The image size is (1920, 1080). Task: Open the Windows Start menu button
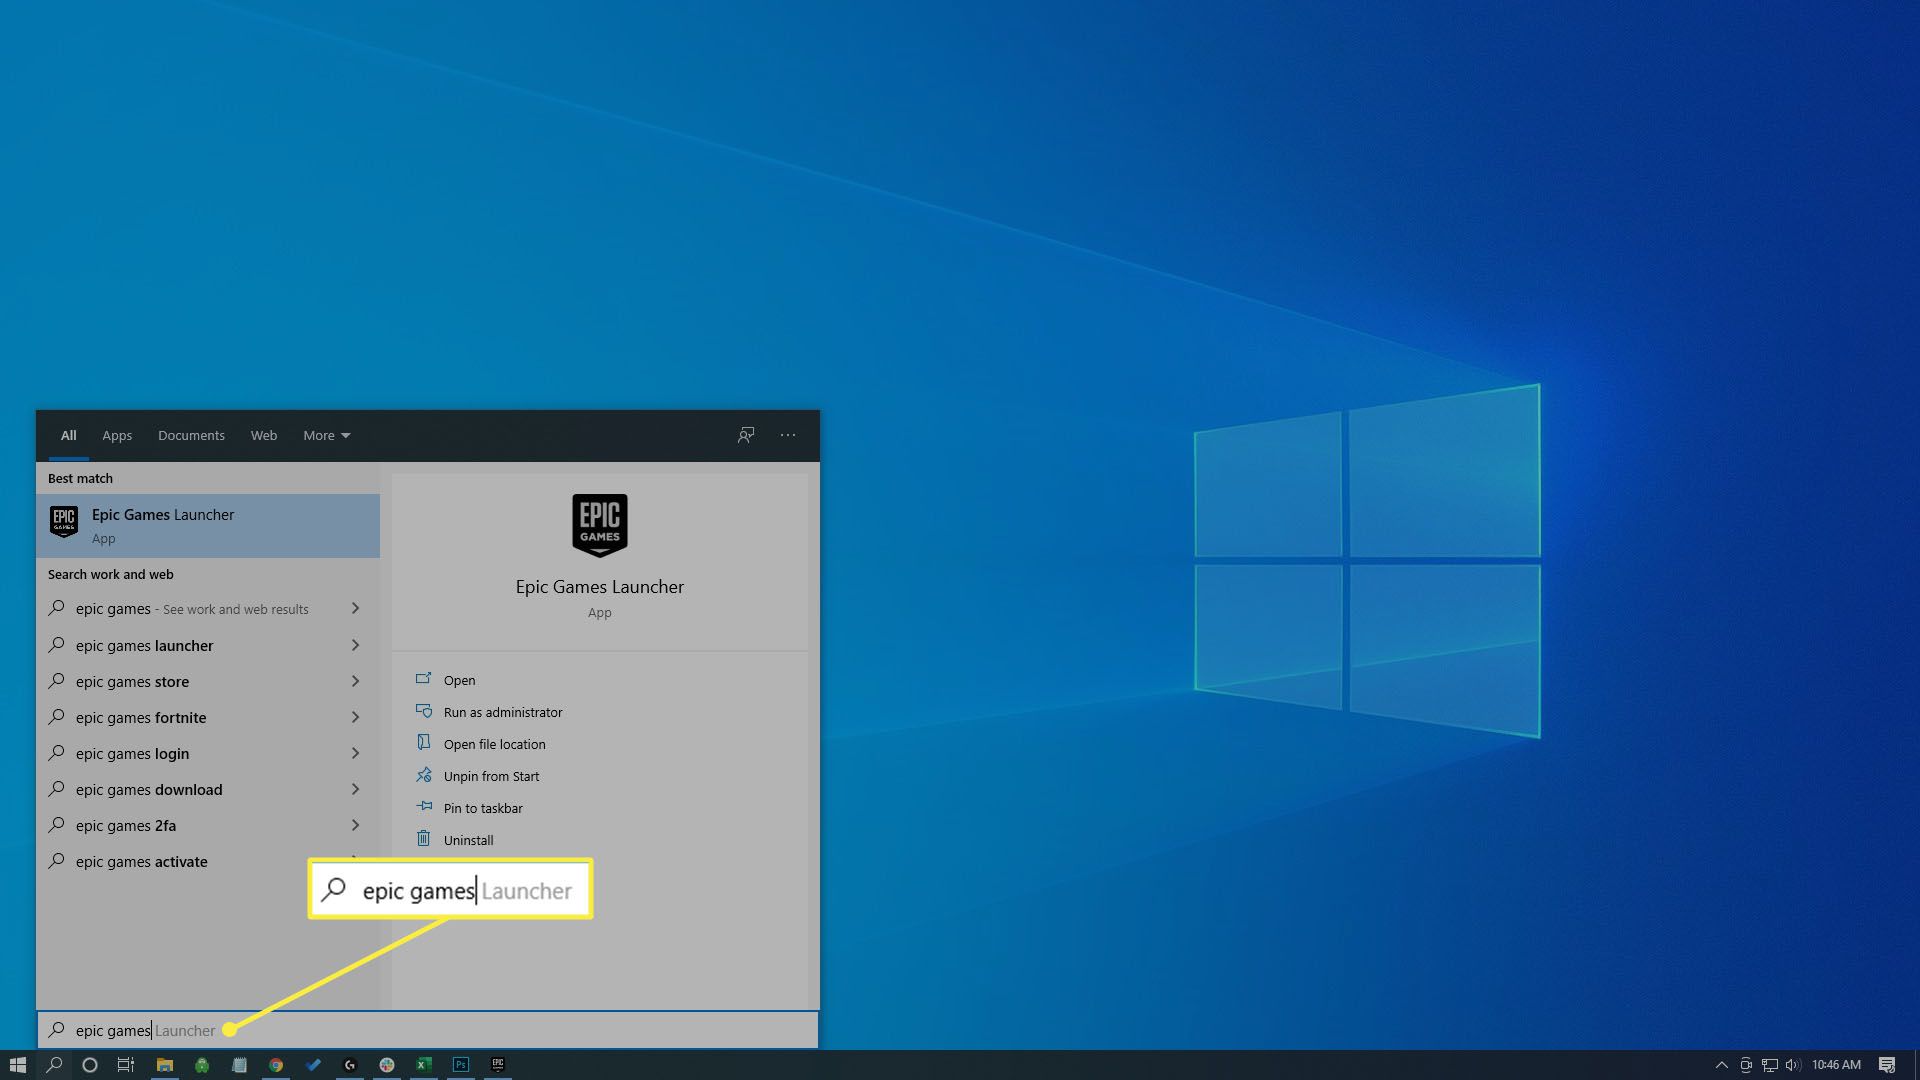pyautogui.click(x=17, y=1065)
